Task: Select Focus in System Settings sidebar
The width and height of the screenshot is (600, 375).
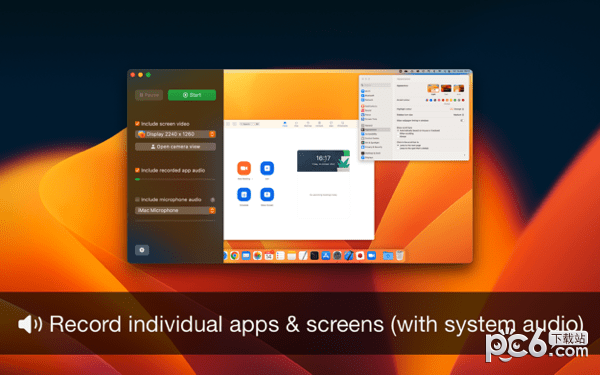Action: pos(366,115)
